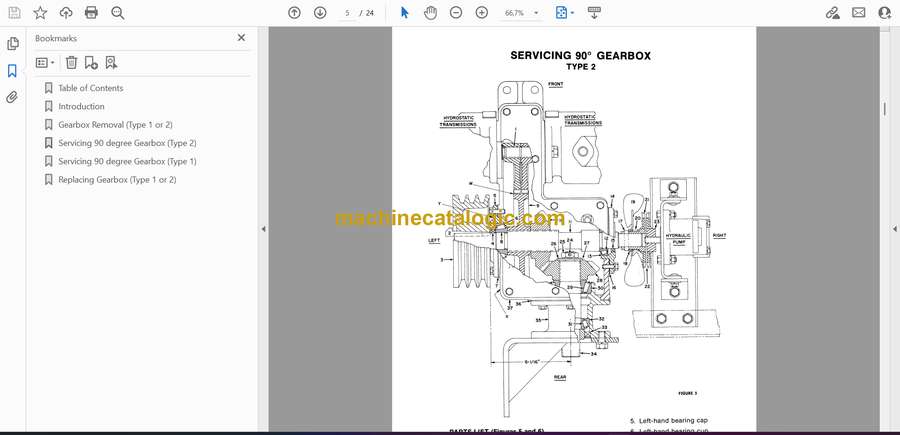Viewport: 900px width, 435px height.
Task: Click the account profile icon
Action: 885,13
